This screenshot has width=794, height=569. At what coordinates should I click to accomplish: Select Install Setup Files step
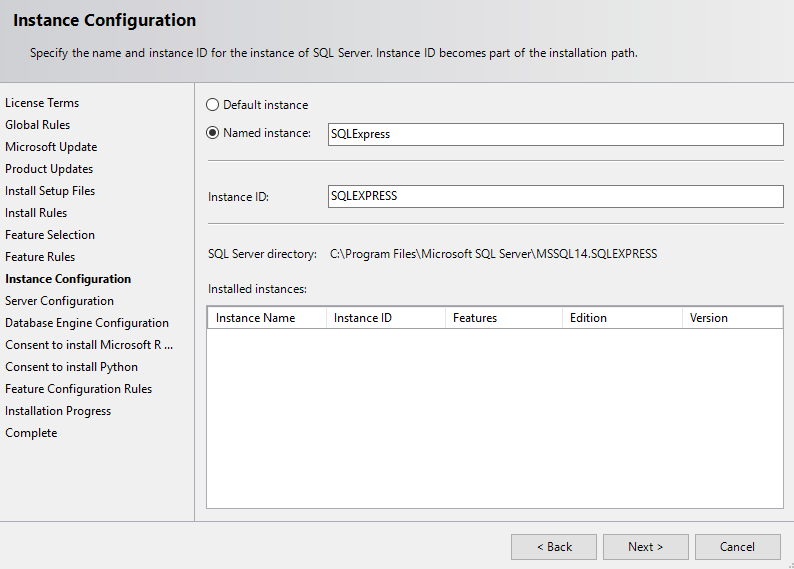click(50, 191)
